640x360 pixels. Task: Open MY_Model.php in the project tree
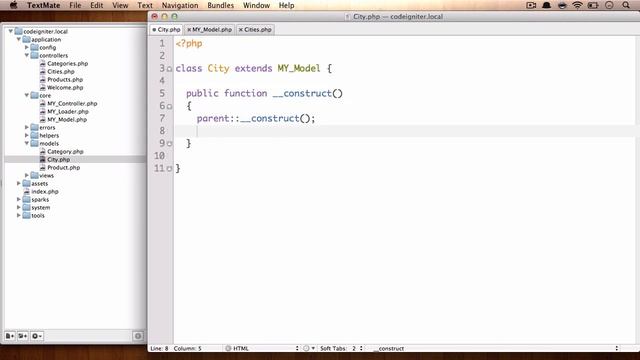67,120
